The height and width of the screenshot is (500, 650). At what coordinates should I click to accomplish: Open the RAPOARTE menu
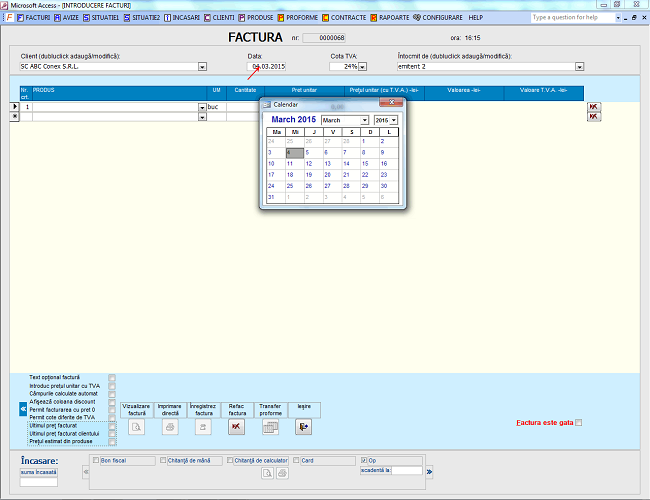(x=390, y=17)
